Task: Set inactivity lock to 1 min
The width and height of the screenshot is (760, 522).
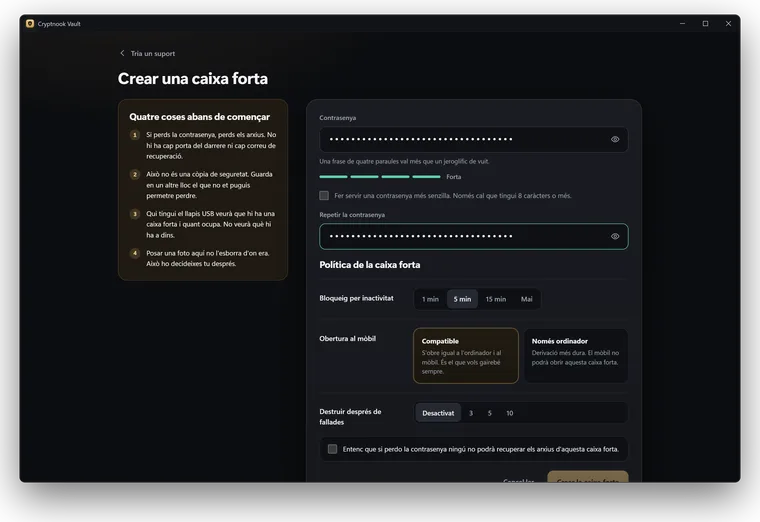Action: [x=430, y=299]
